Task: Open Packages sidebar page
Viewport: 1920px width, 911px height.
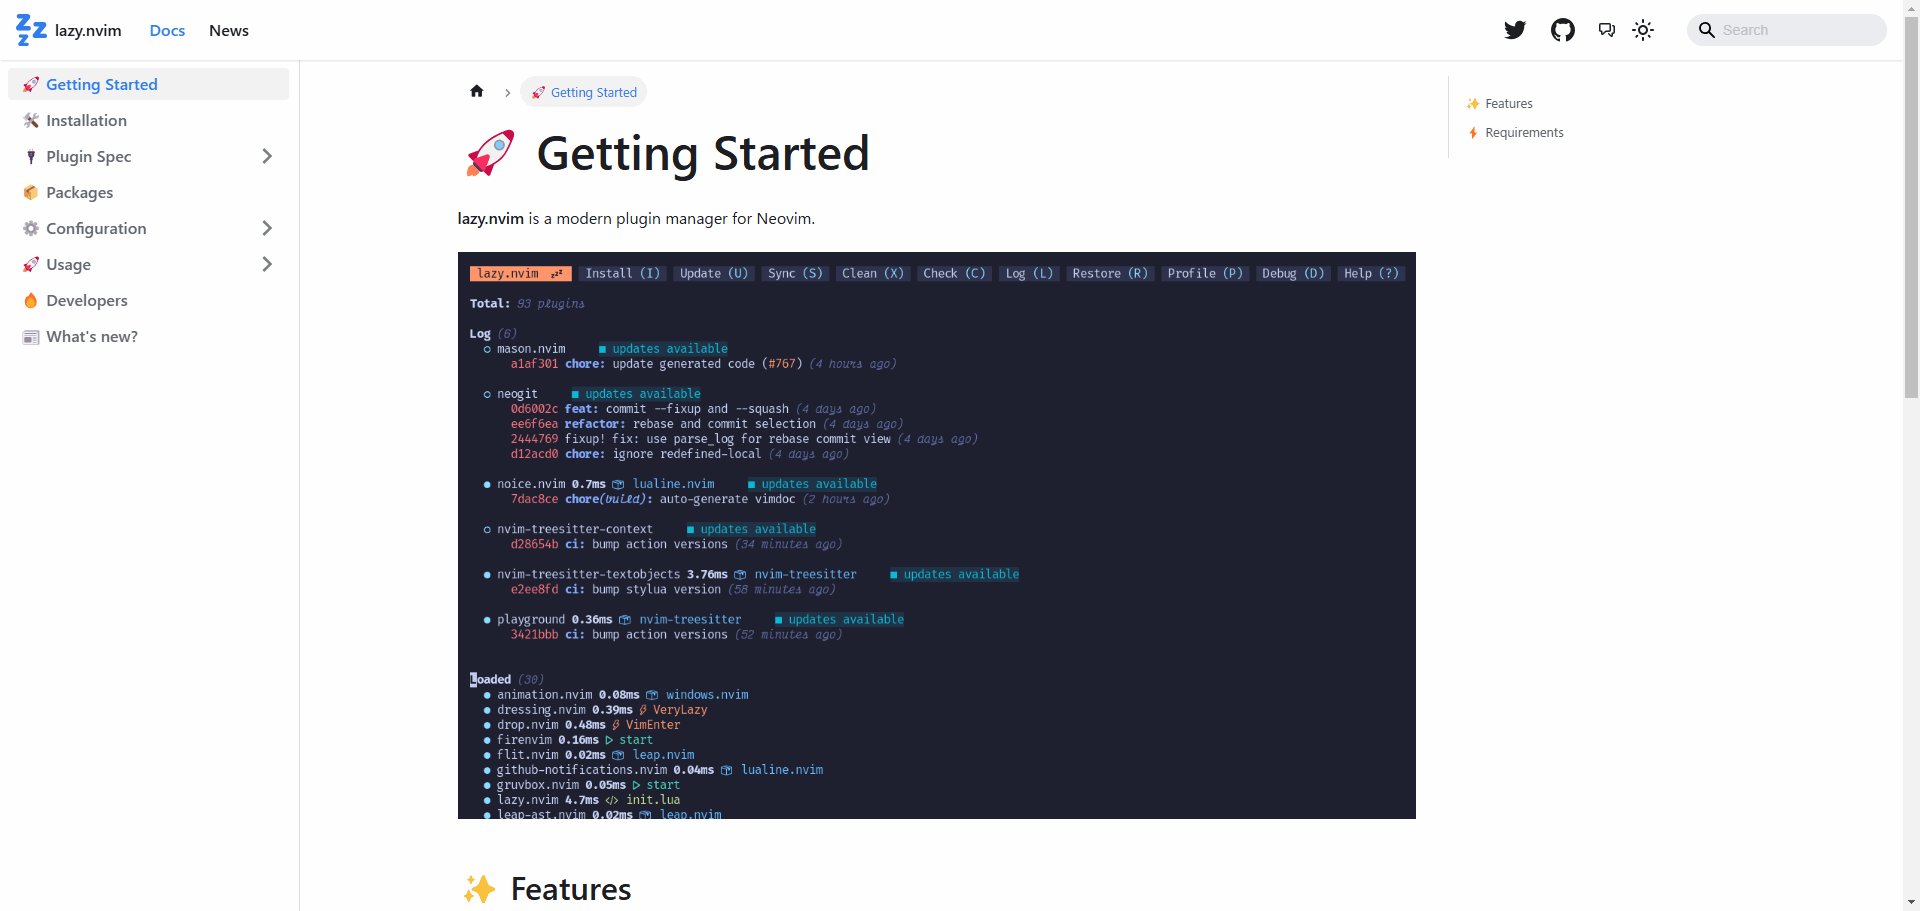Action: pyautogui.click(x=148, y=192)
